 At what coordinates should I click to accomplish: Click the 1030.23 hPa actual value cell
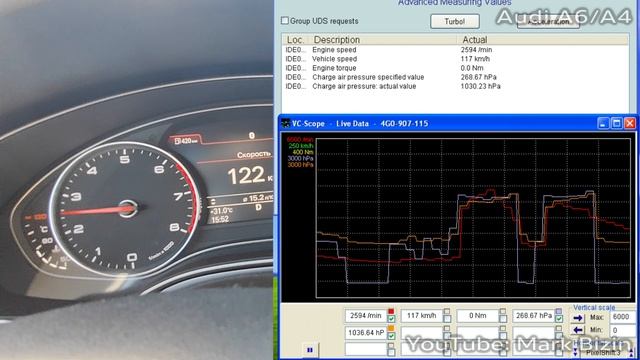480,86
